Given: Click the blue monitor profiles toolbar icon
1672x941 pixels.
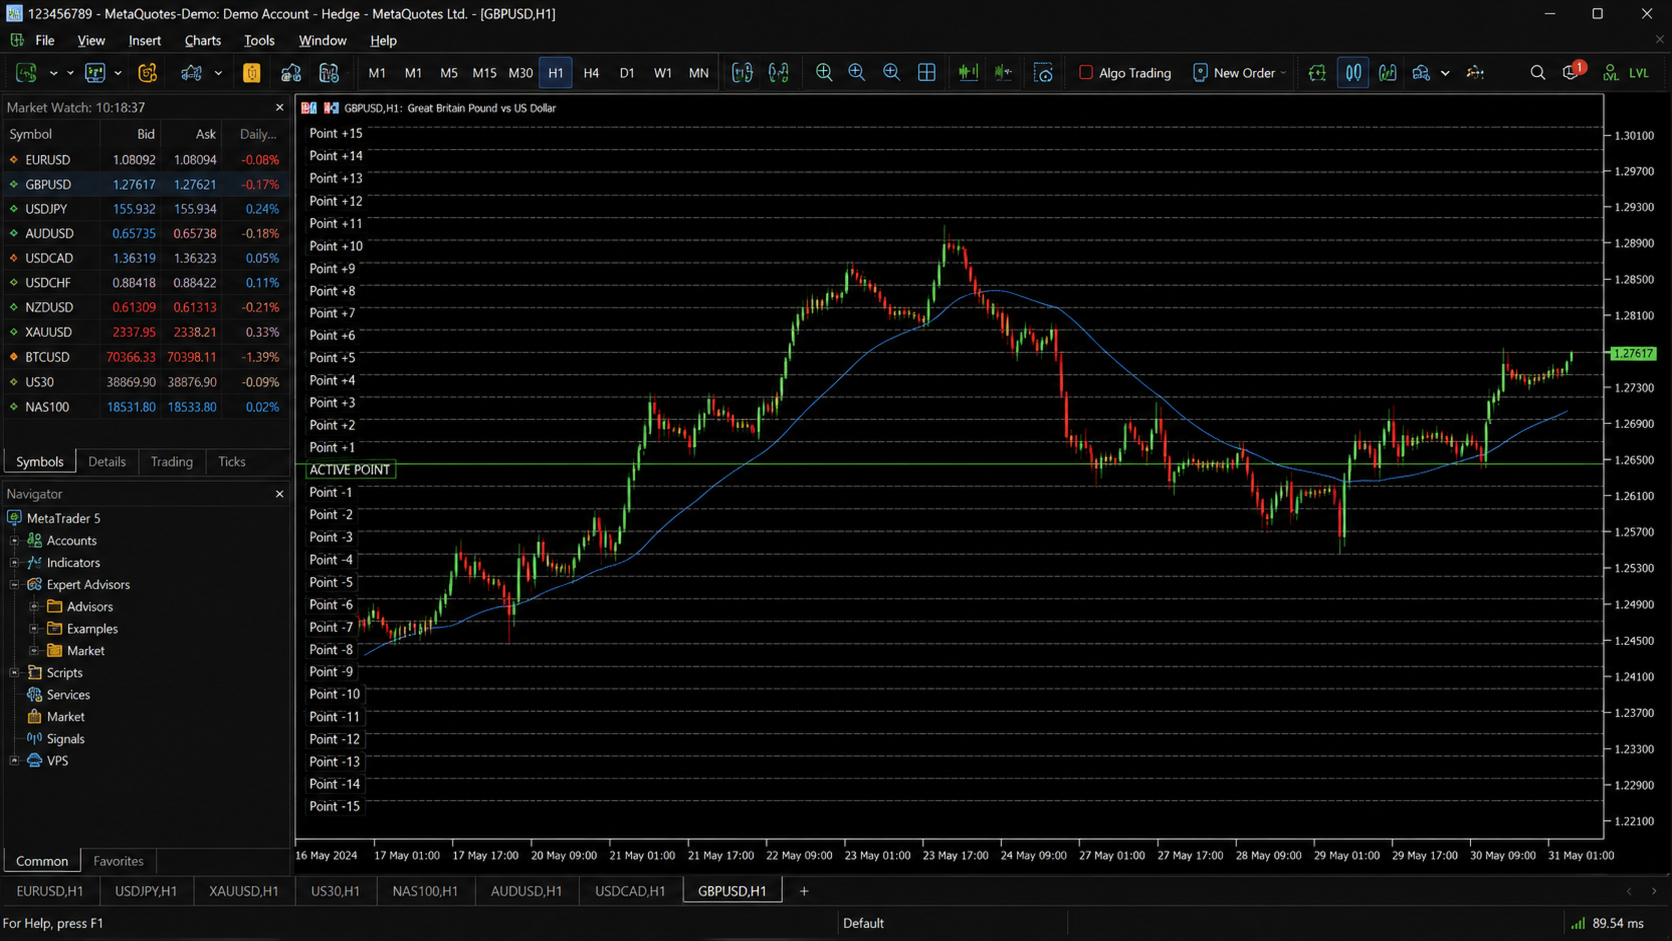Looking at the screenshot, I should [95, 73].
